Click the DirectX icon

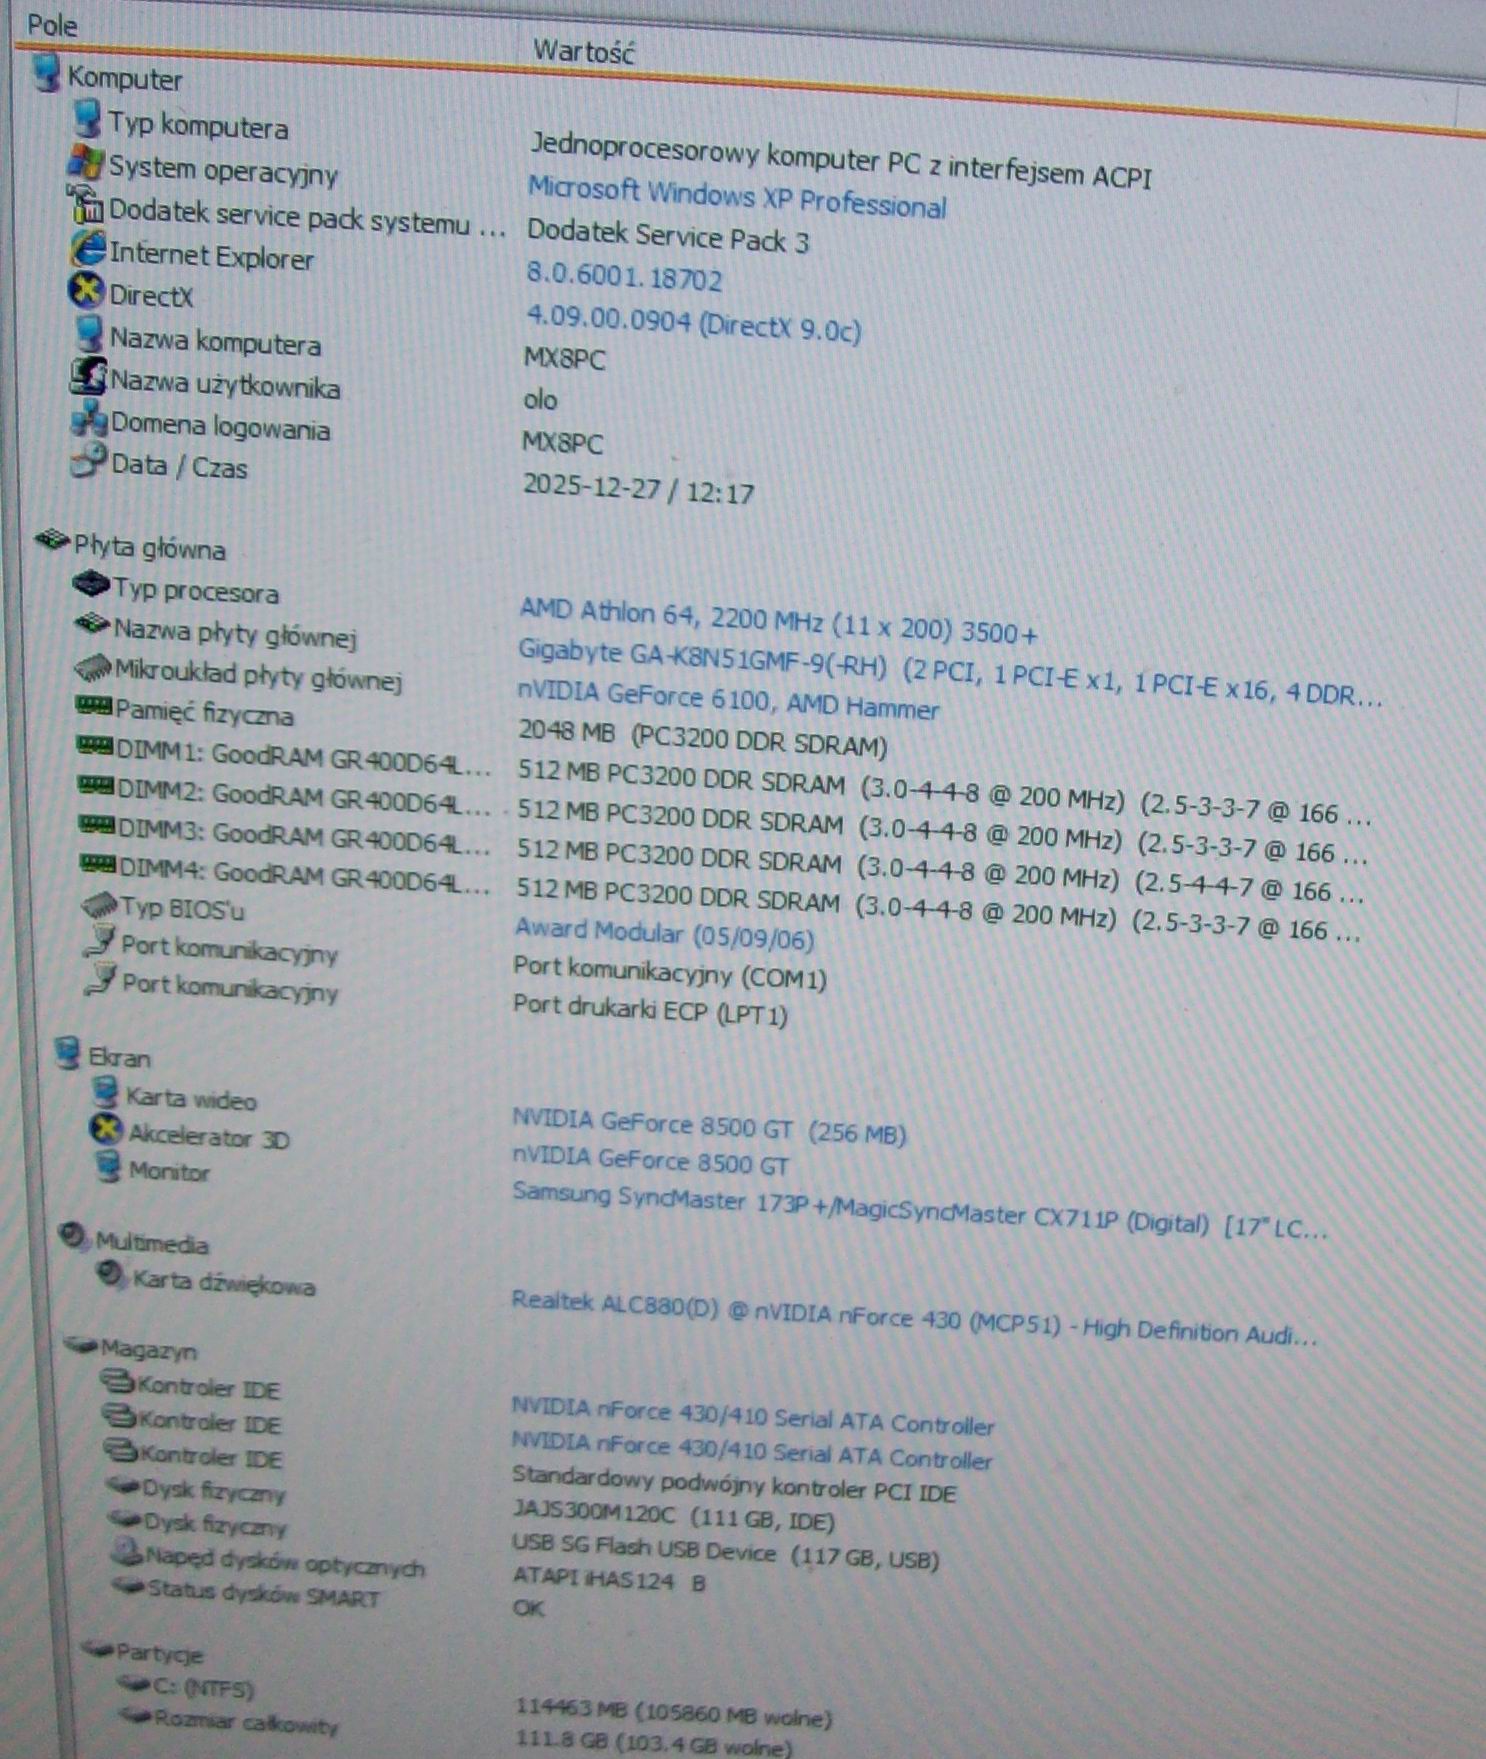tap(87, 291)
